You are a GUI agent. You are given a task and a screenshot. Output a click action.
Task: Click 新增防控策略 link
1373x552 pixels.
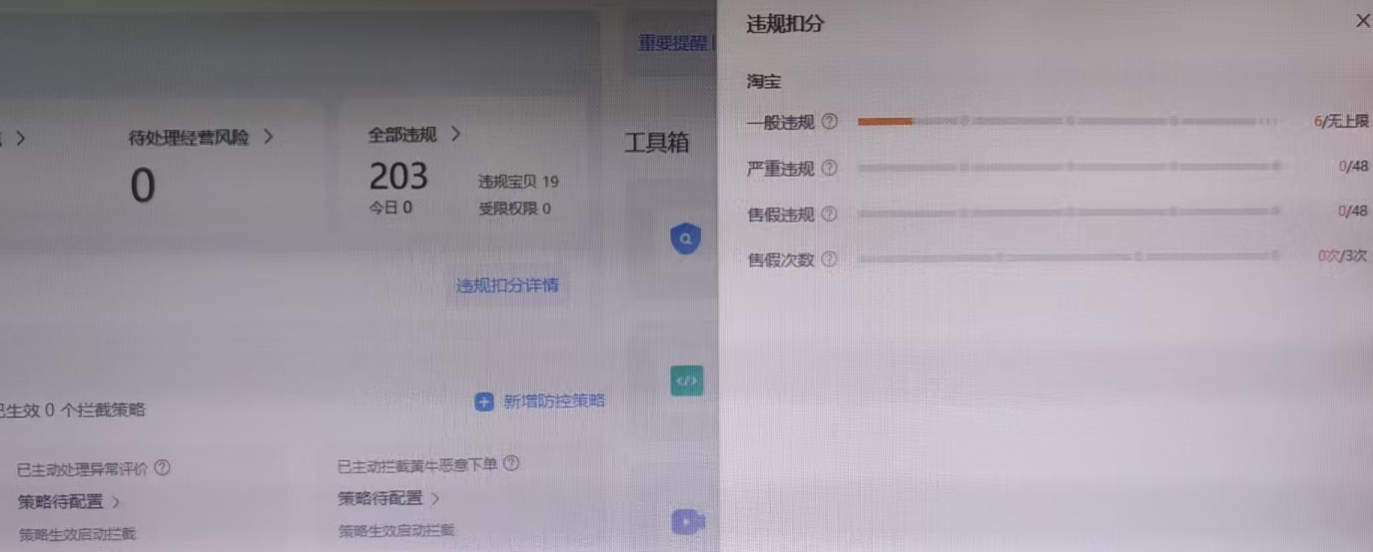(554, 401)
